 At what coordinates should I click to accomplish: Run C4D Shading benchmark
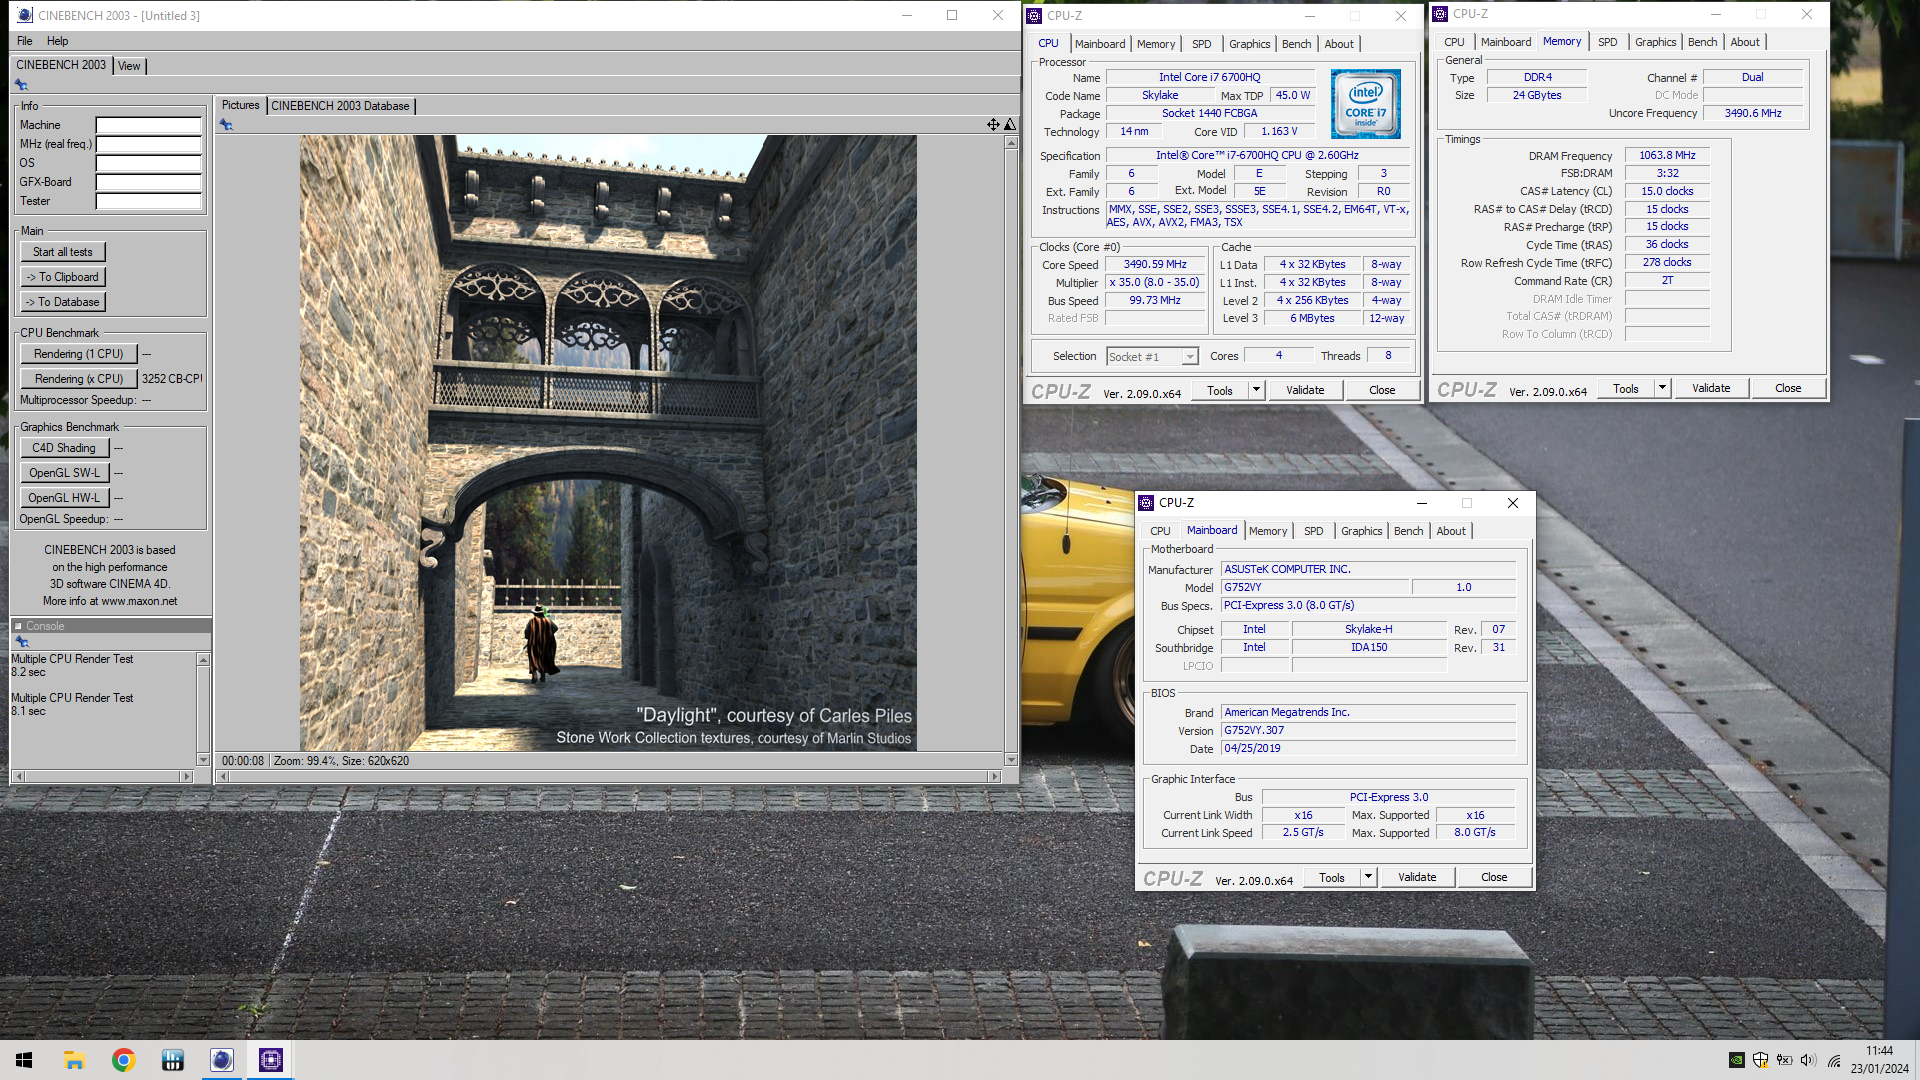pyautogui.click(x=64, y=448)
